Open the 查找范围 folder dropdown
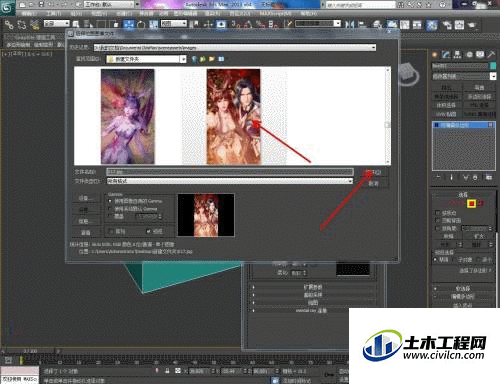This screenshot has height=384, width=500. click(x=183, y=59)
